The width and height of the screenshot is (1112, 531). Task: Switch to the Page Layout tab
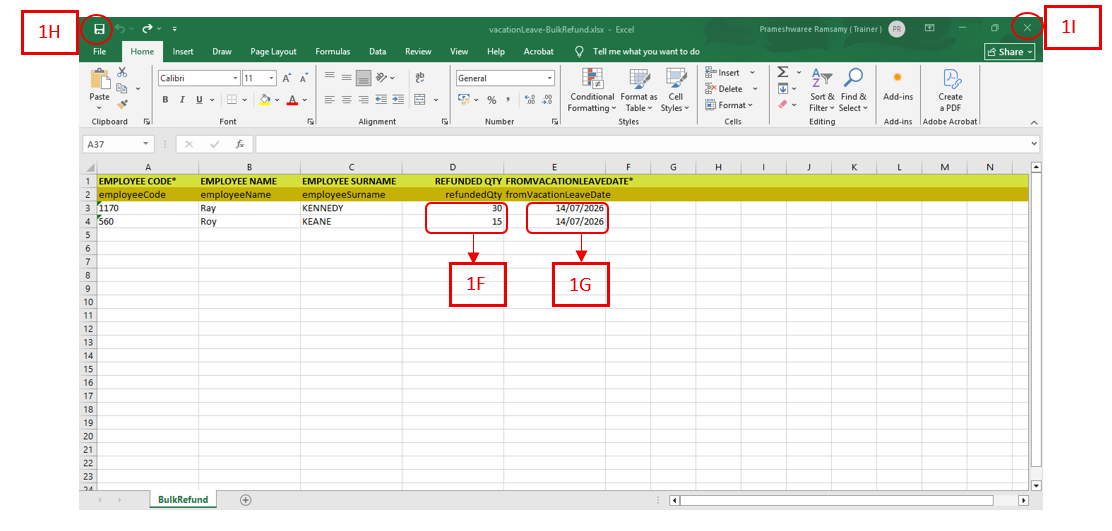coord(273,52)
